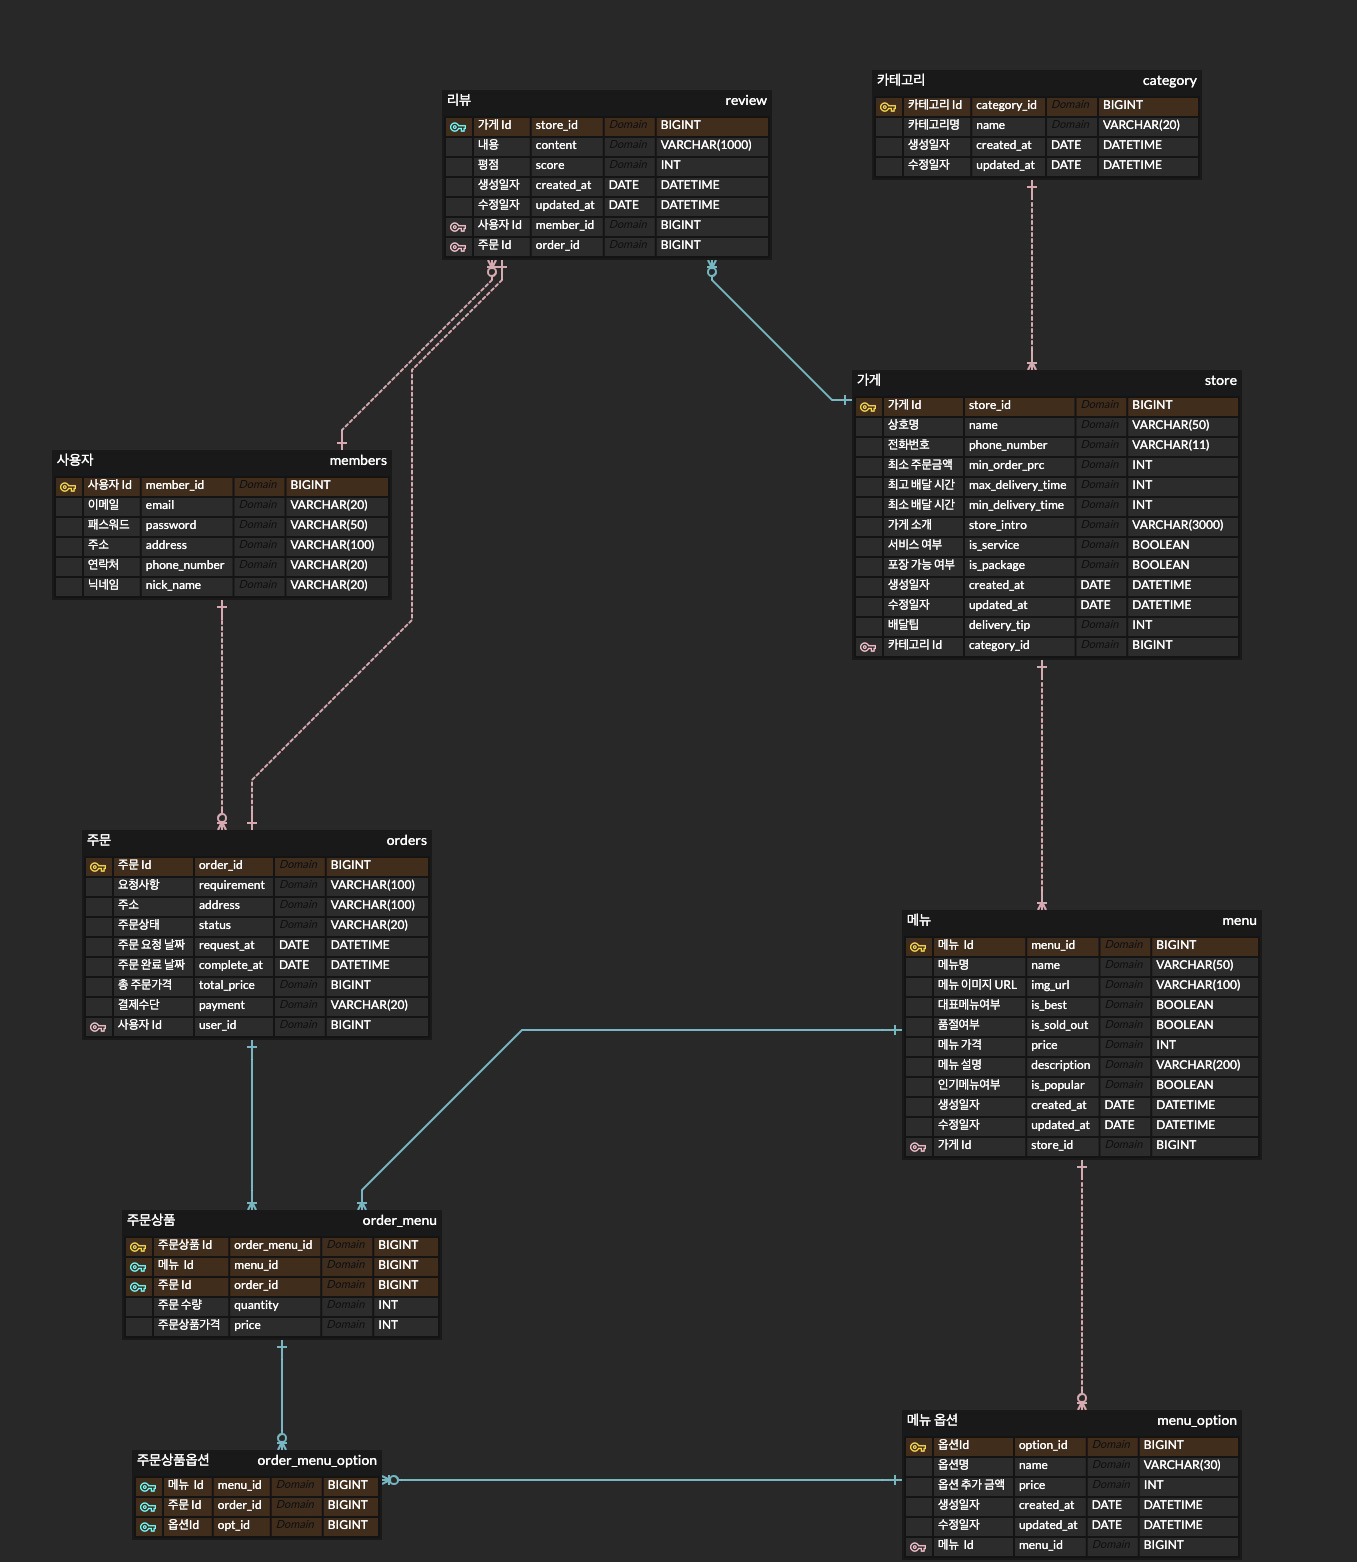1357x1562 pixels.
Task: Select the key icon next to category_id in category table
Action: coord(888,105)
